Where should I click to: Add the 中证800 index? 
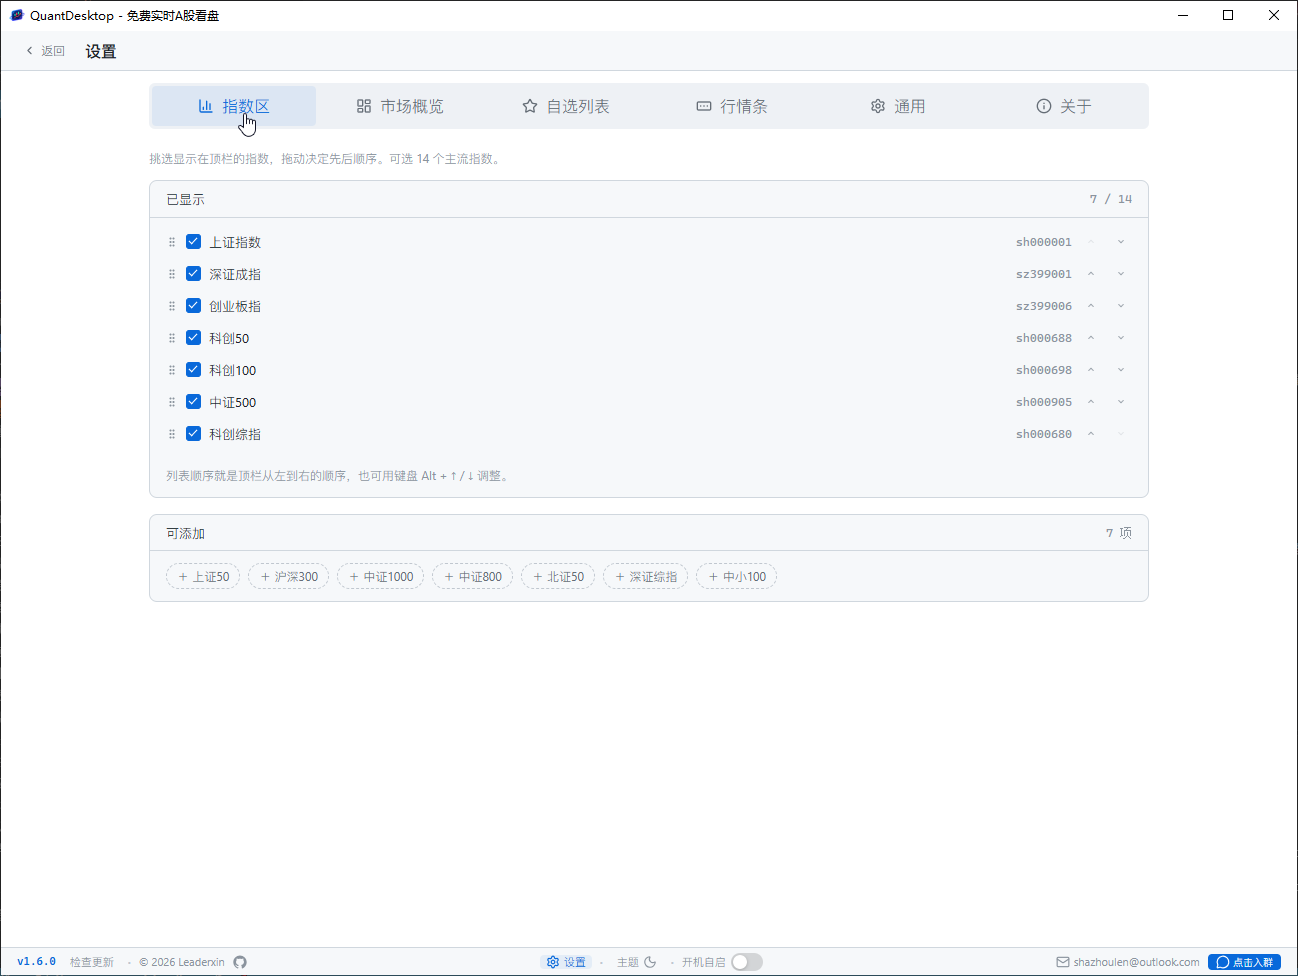(473, 577)
